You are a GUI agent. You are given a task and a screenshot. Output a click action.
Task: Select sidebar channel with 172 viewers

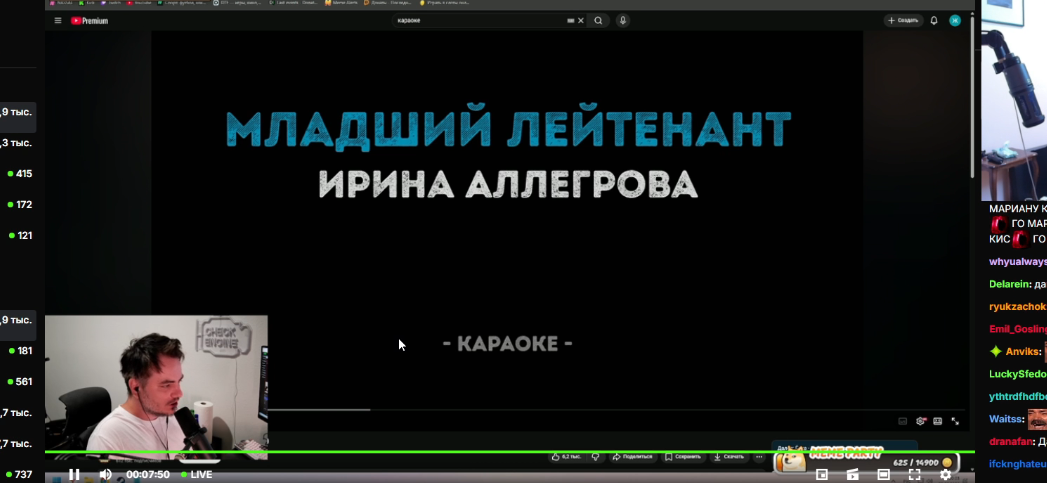pyautogui.click(x=18, y=204)
